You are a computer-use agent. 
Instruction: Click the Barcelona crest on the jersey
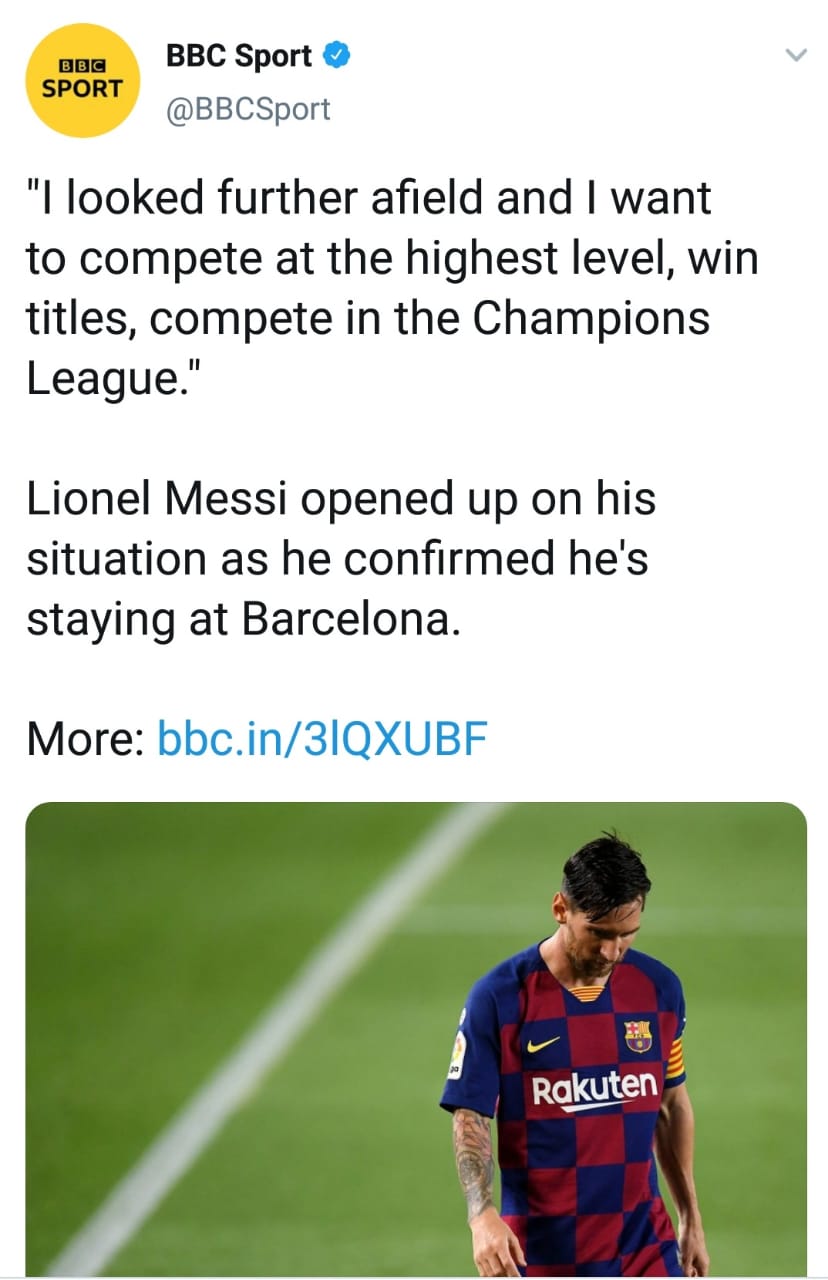click(637, 1035)
